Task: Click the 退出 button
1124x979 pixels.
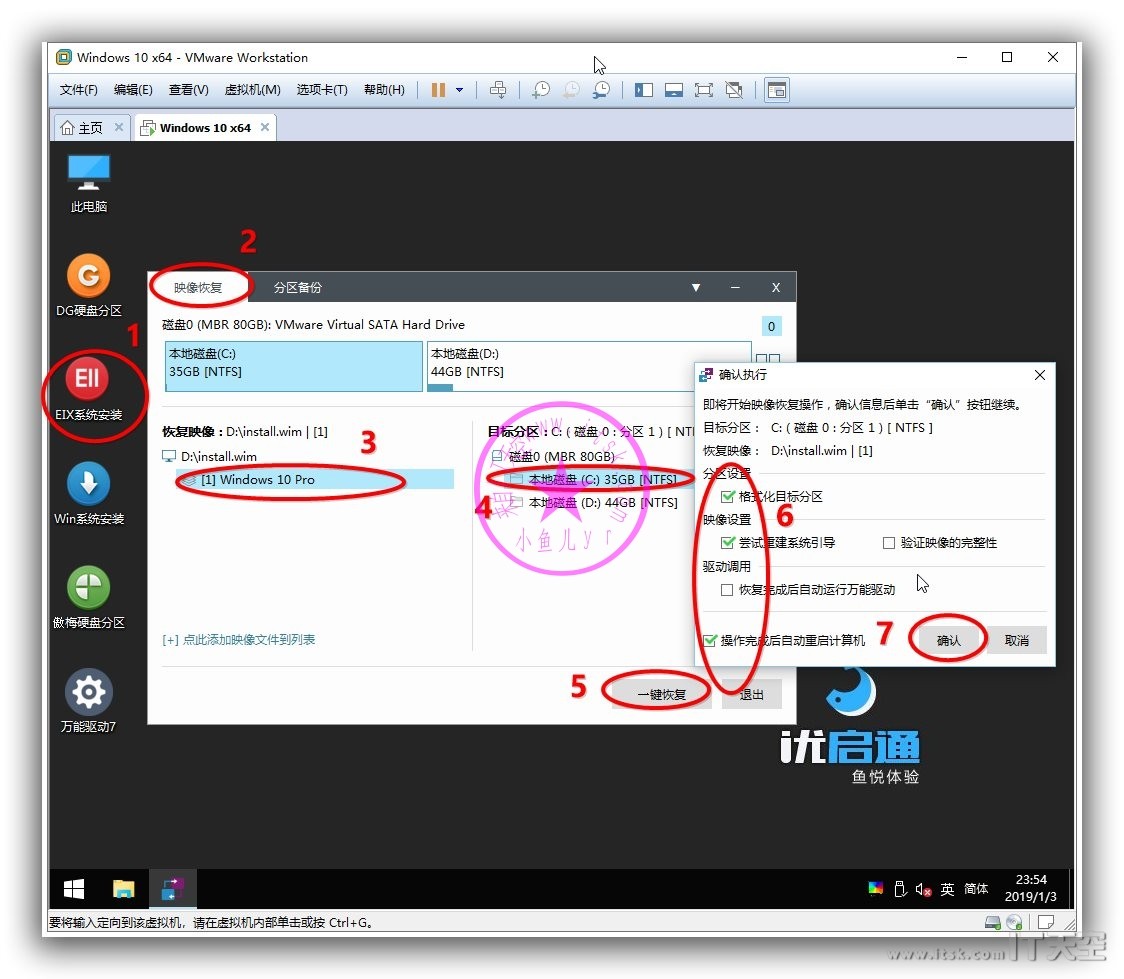Action: (751, 694)
